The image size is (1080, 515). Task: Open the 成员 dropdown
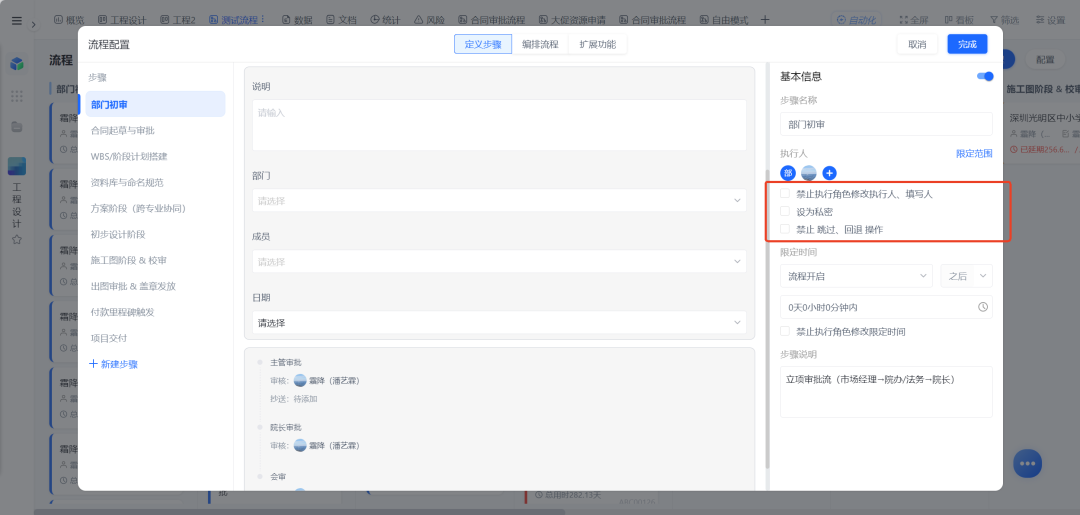point(499,262)
